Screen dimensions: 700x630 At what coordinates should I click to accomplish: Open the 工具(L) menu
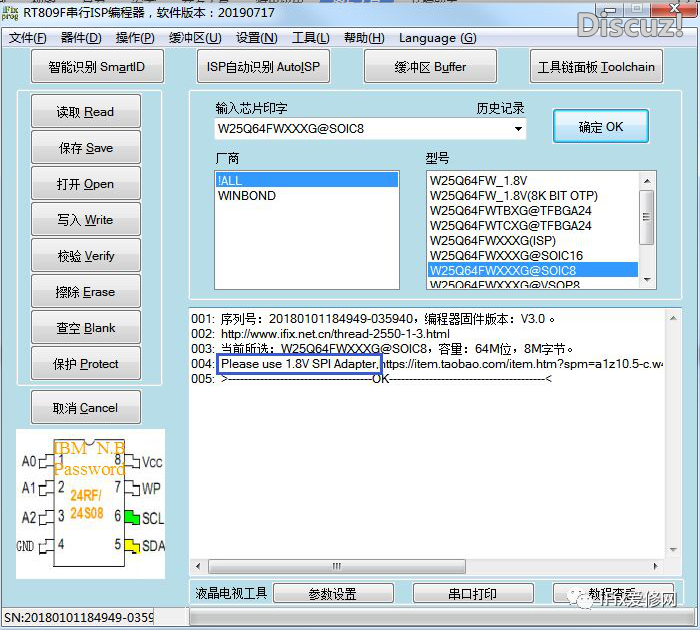311,38
